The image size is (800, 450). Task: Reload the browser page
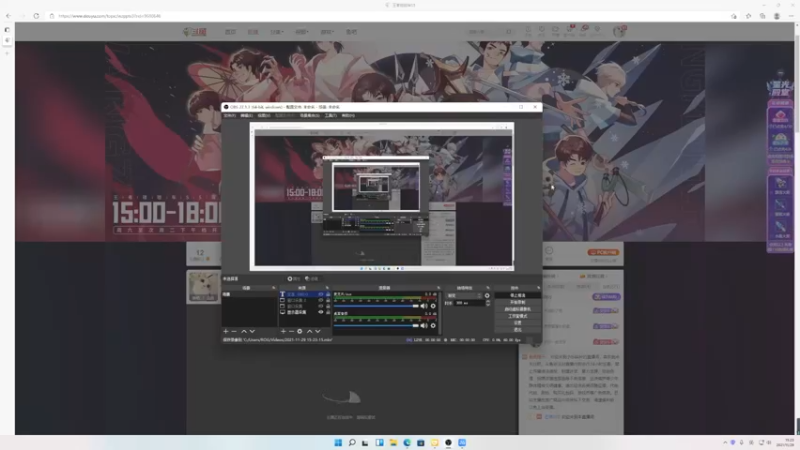click(36, 16)
